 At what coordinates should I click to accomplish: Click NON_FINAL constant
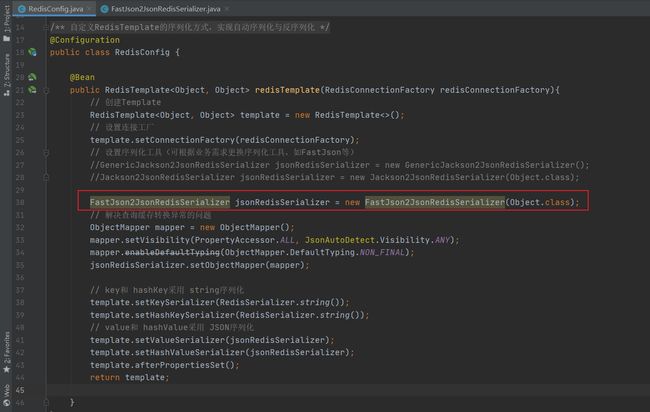point(382,252)
